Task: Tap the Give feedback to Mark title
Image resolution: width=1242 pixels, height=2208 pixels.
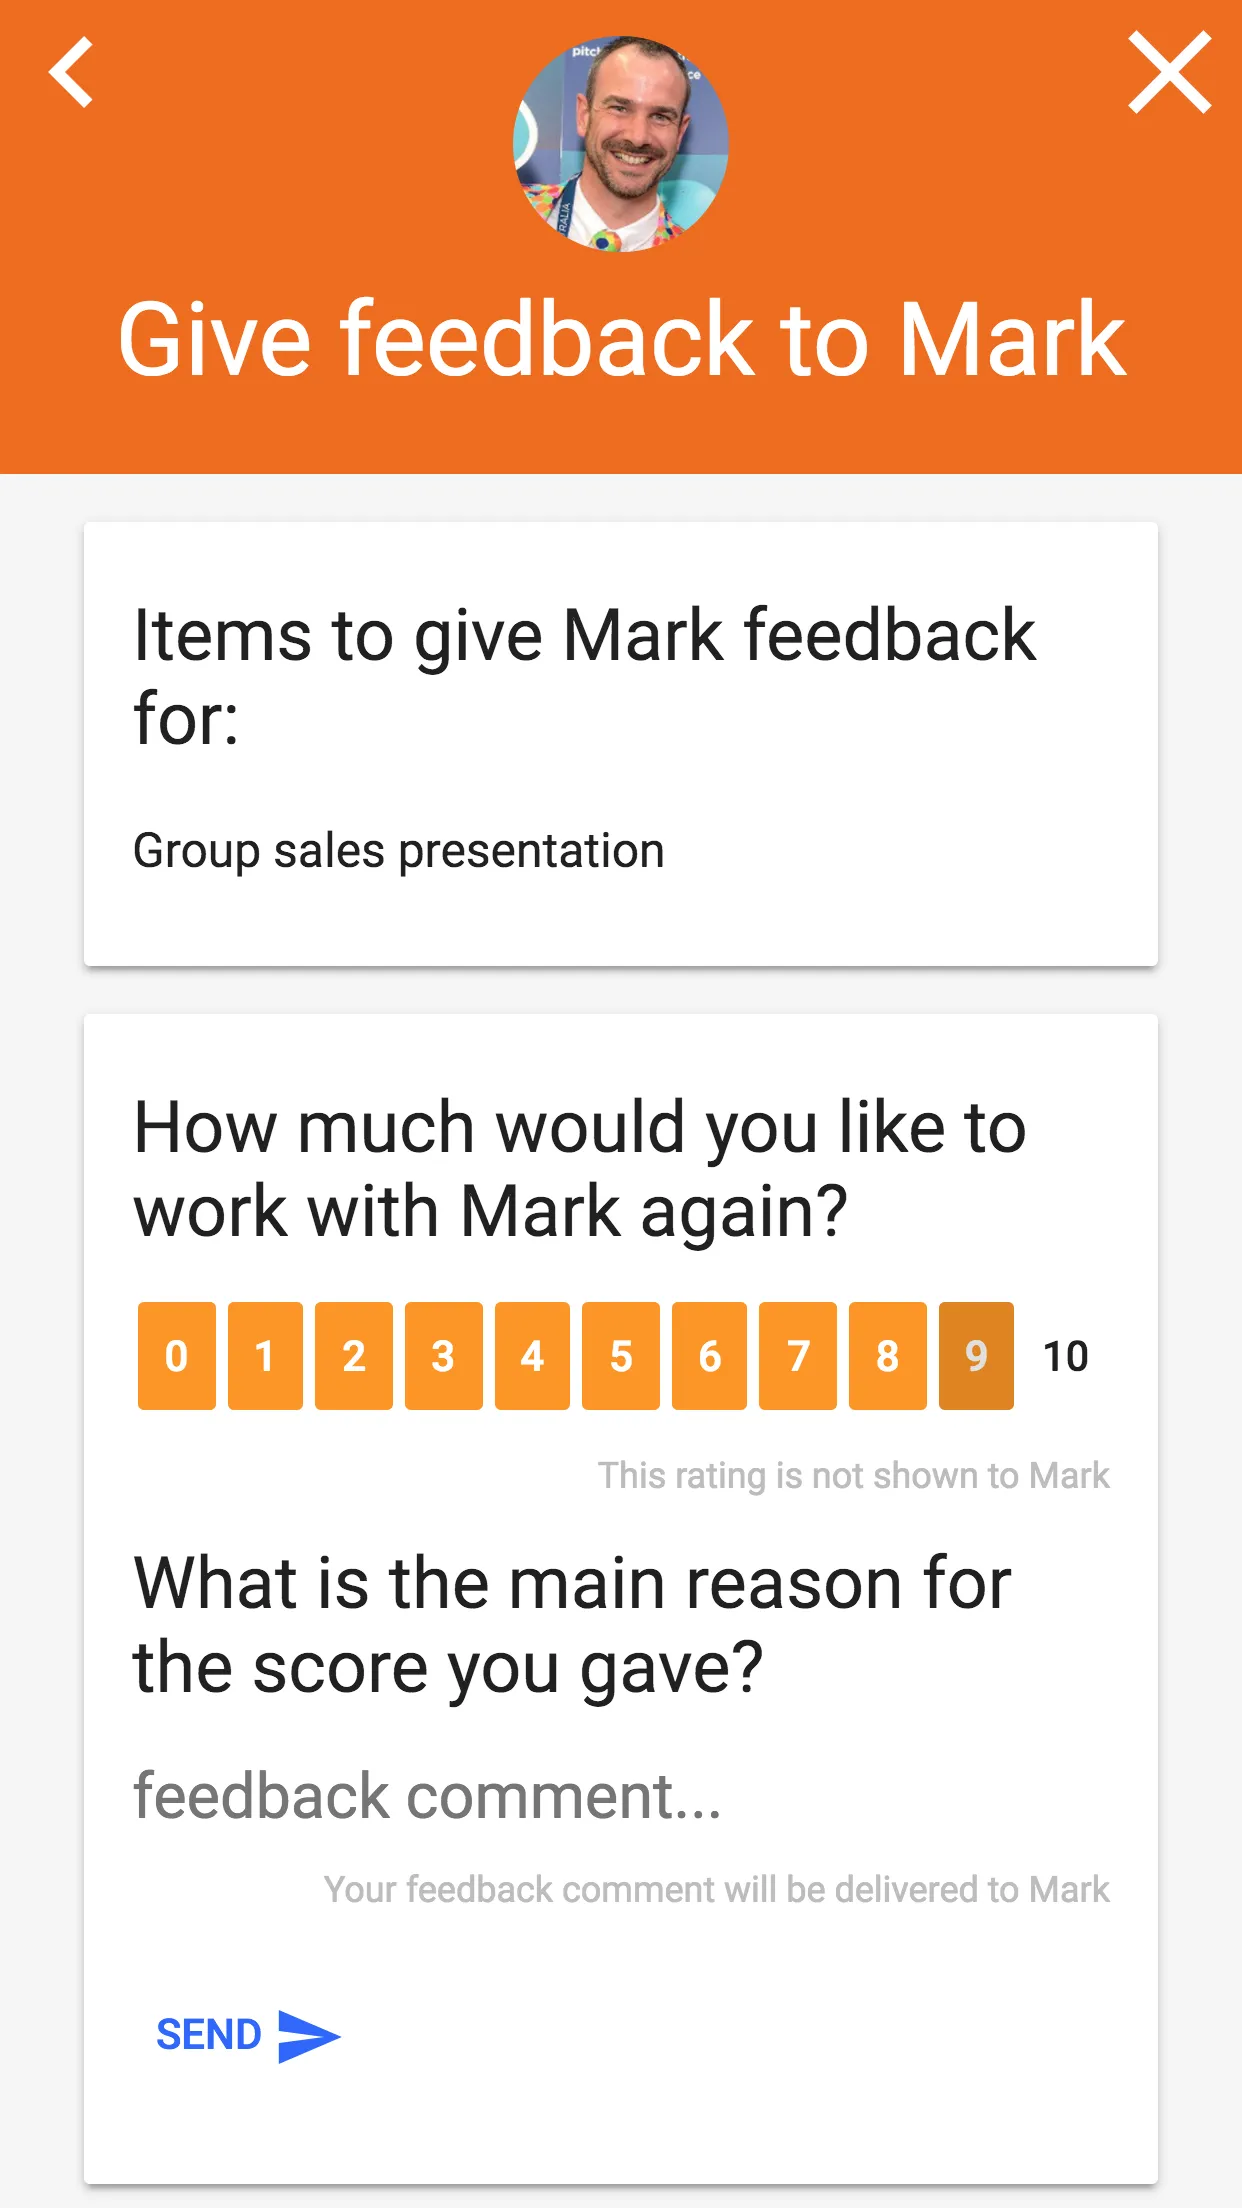Action: point(621,340)
